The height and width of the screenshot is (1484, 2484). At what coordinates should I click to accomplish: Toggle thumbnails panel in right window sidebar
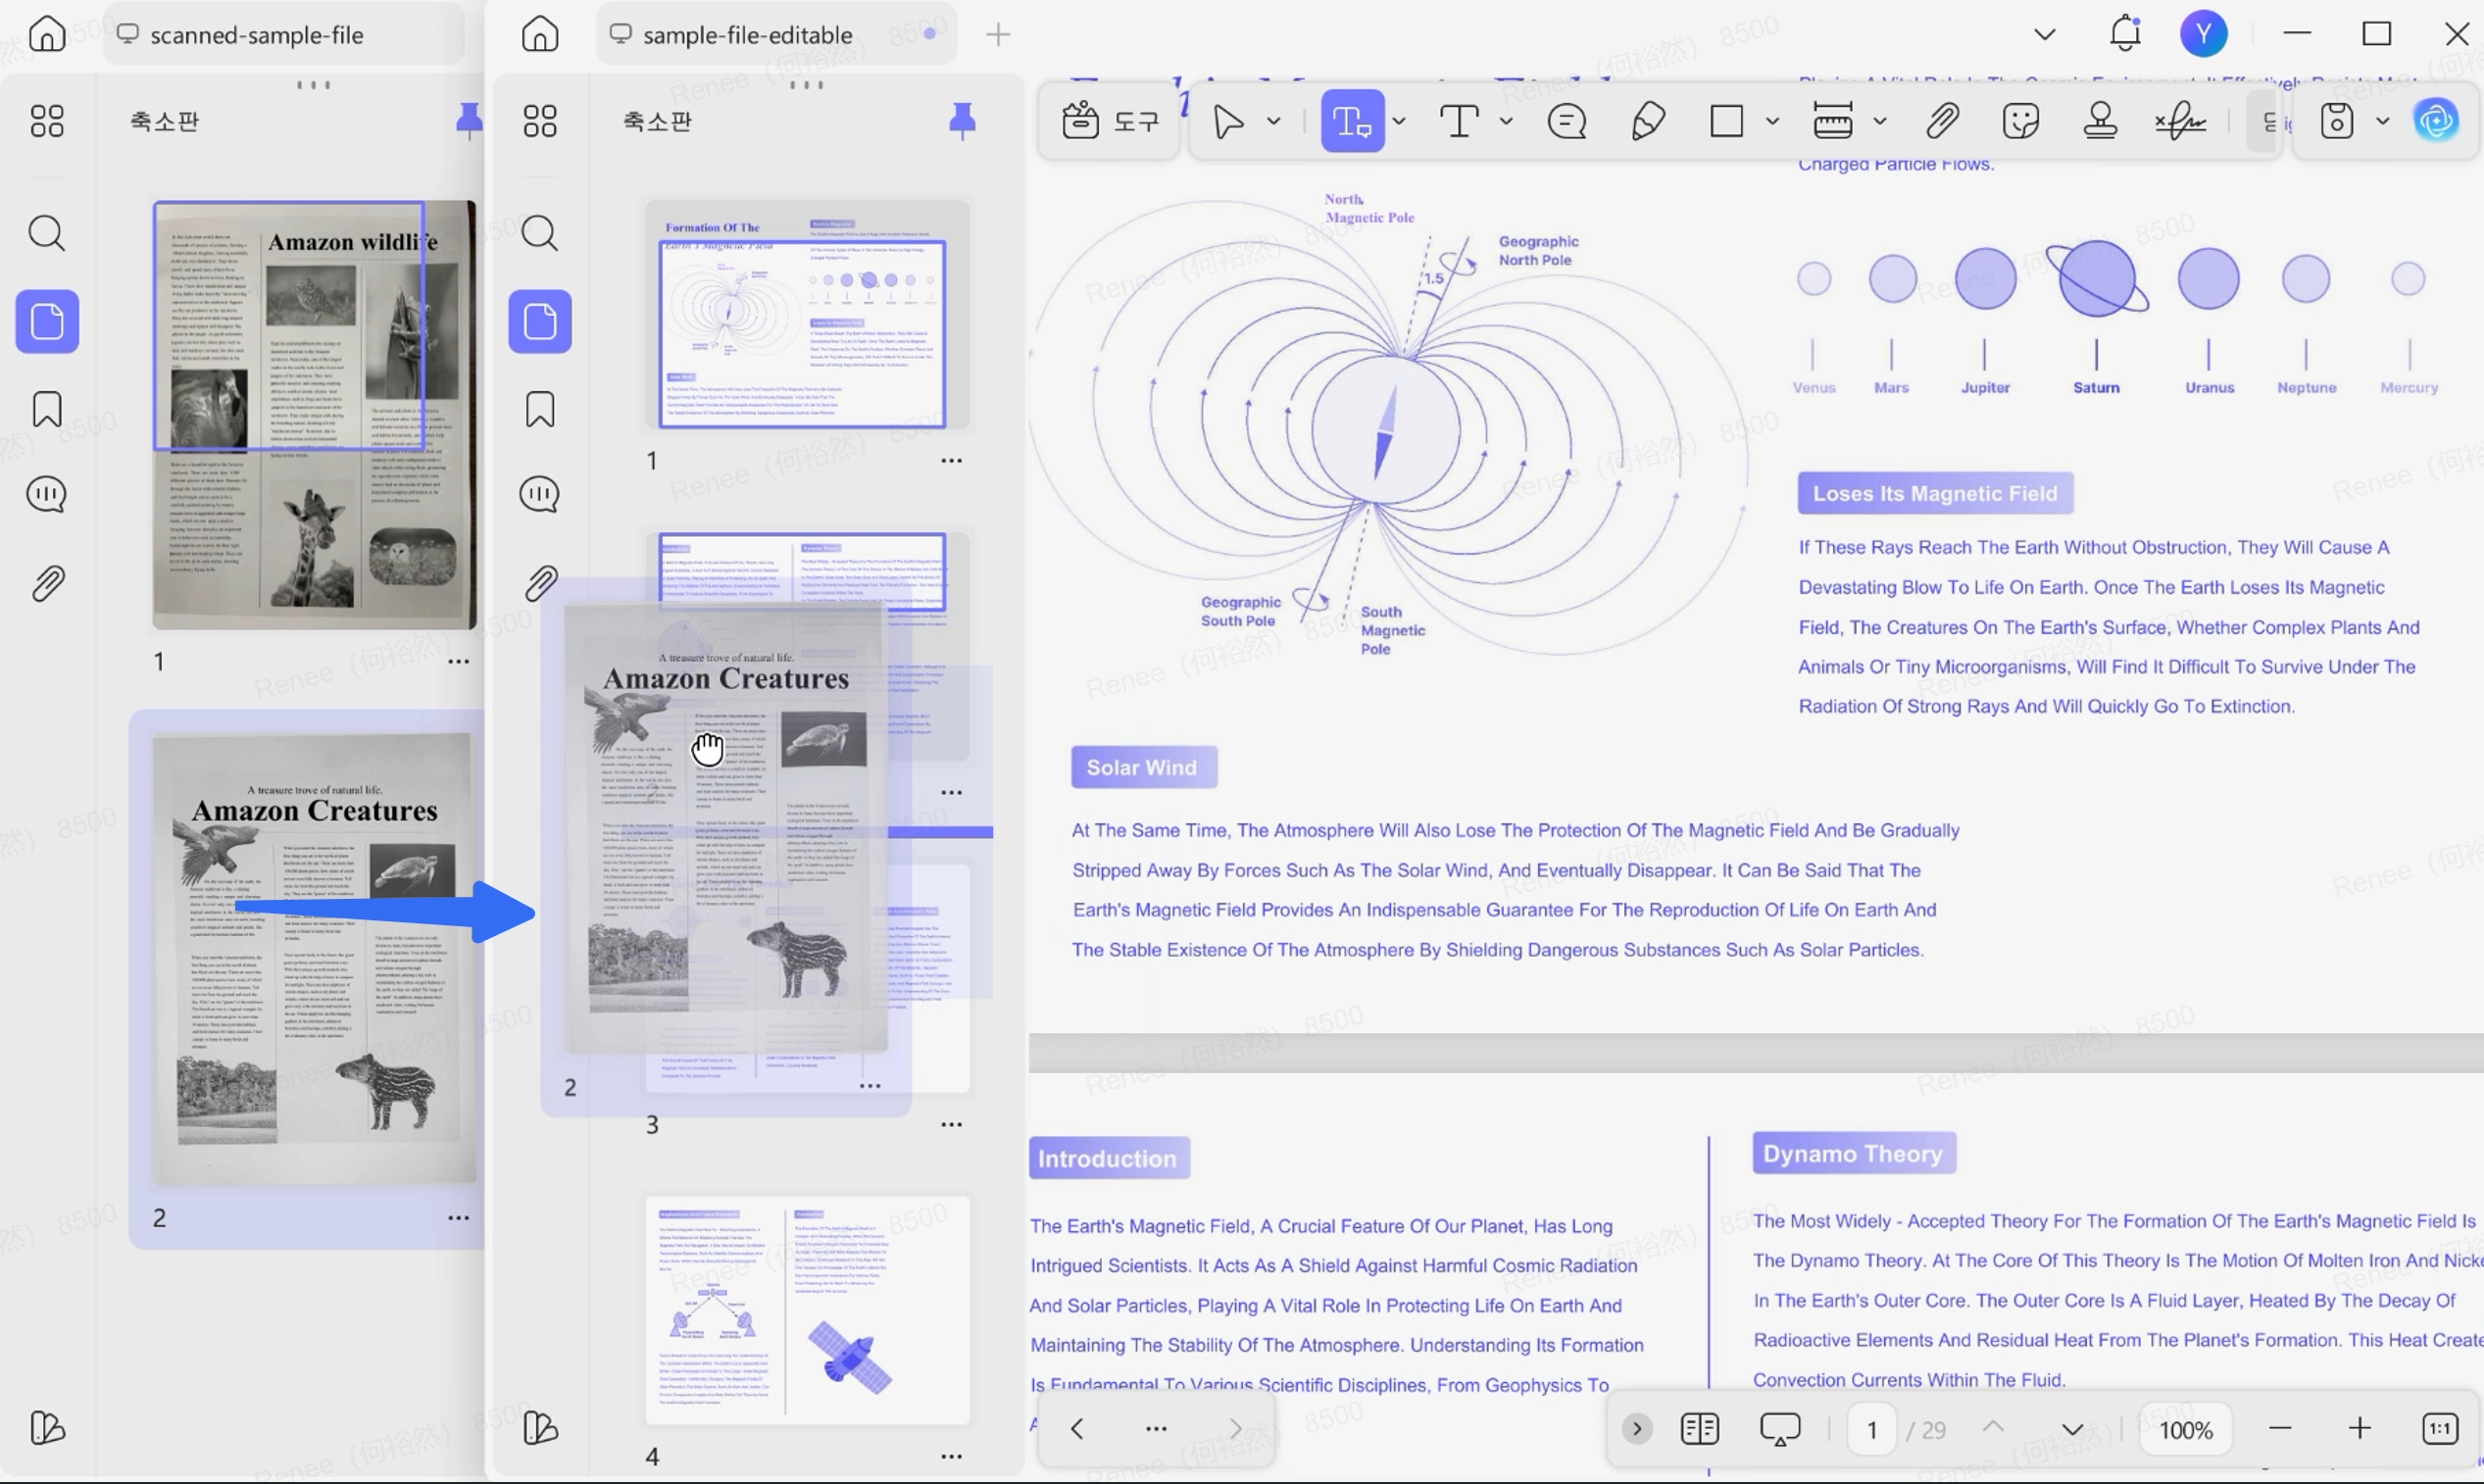pos(540,321)
